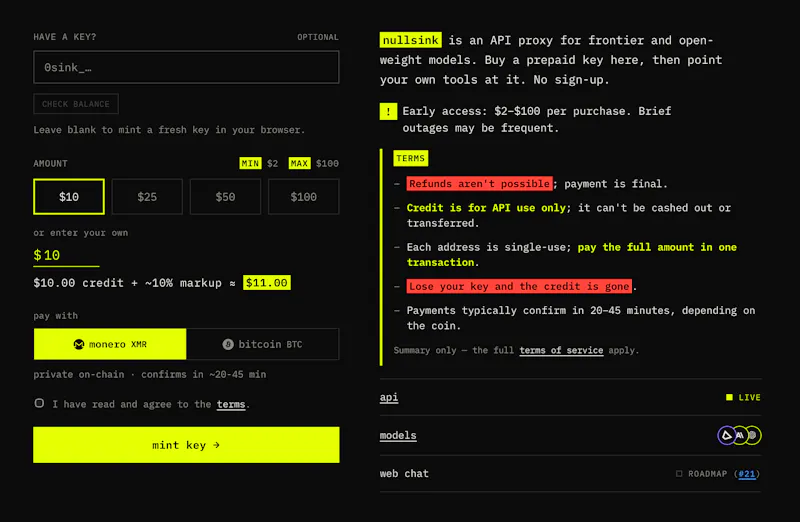Click the LIVE status indicator square
This screenshot has width=800, height=522.
pos(730,397)
